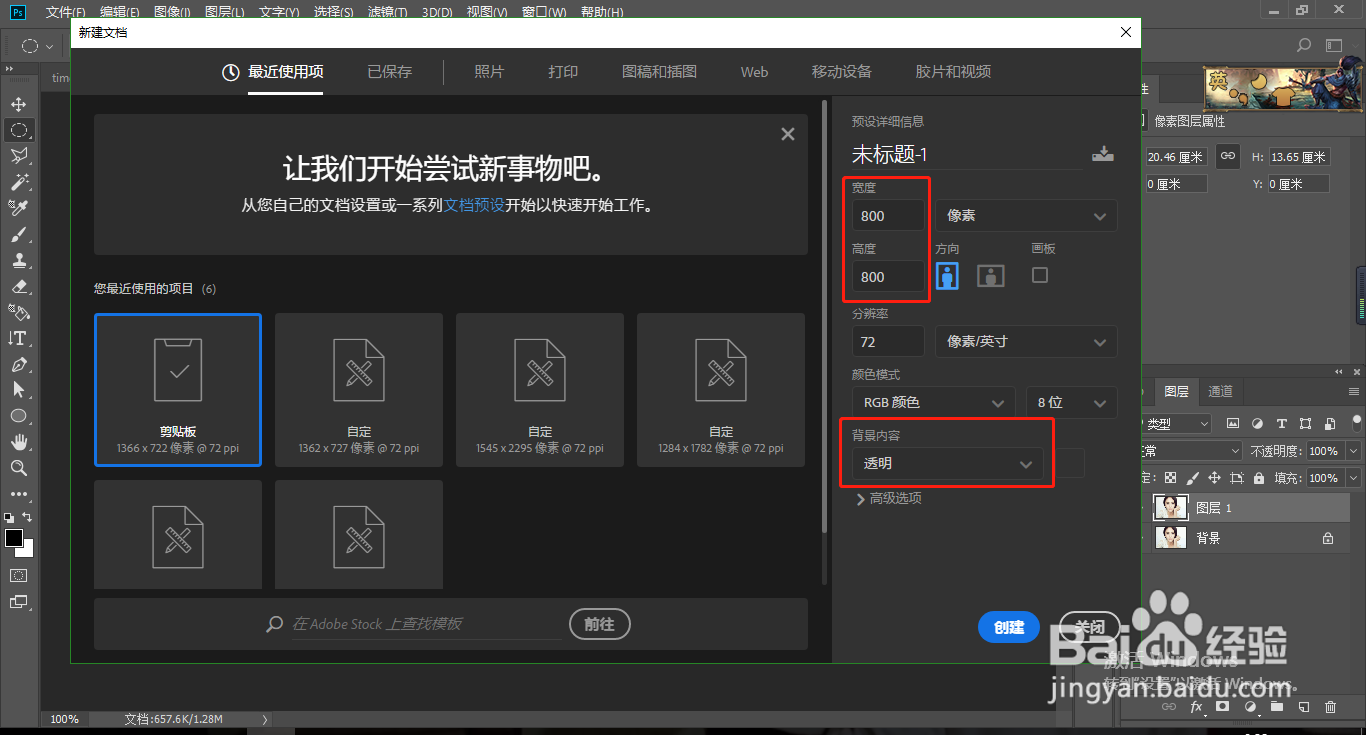The image size is (1366, 735).
Task: Select the Path Selection arrow tool
Action: coord(18,390)
